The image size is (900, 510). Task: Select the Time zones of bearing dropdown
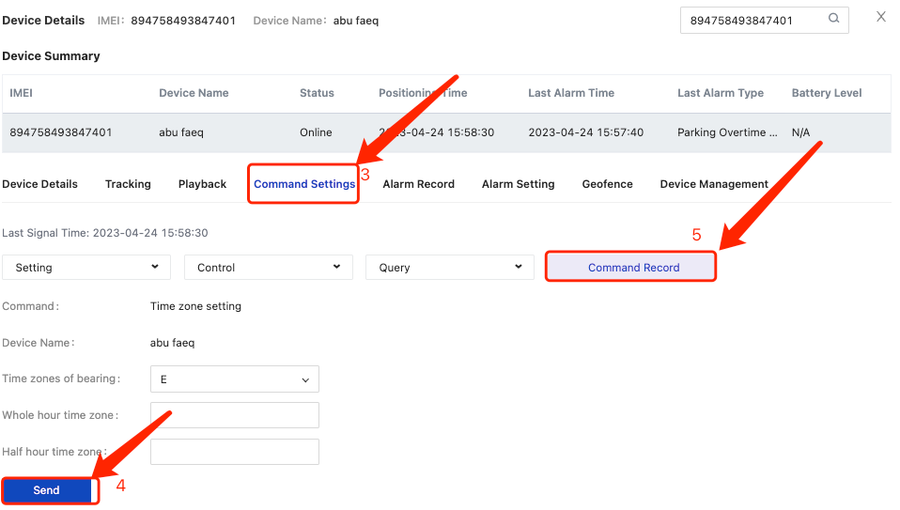click(234, 379)
